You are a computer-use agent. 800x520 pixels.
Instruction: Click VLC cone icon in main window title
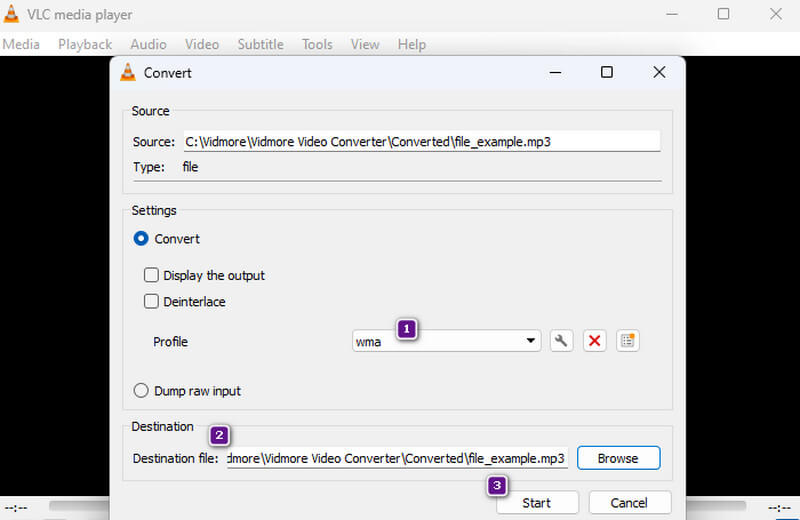tap(11, 14)
